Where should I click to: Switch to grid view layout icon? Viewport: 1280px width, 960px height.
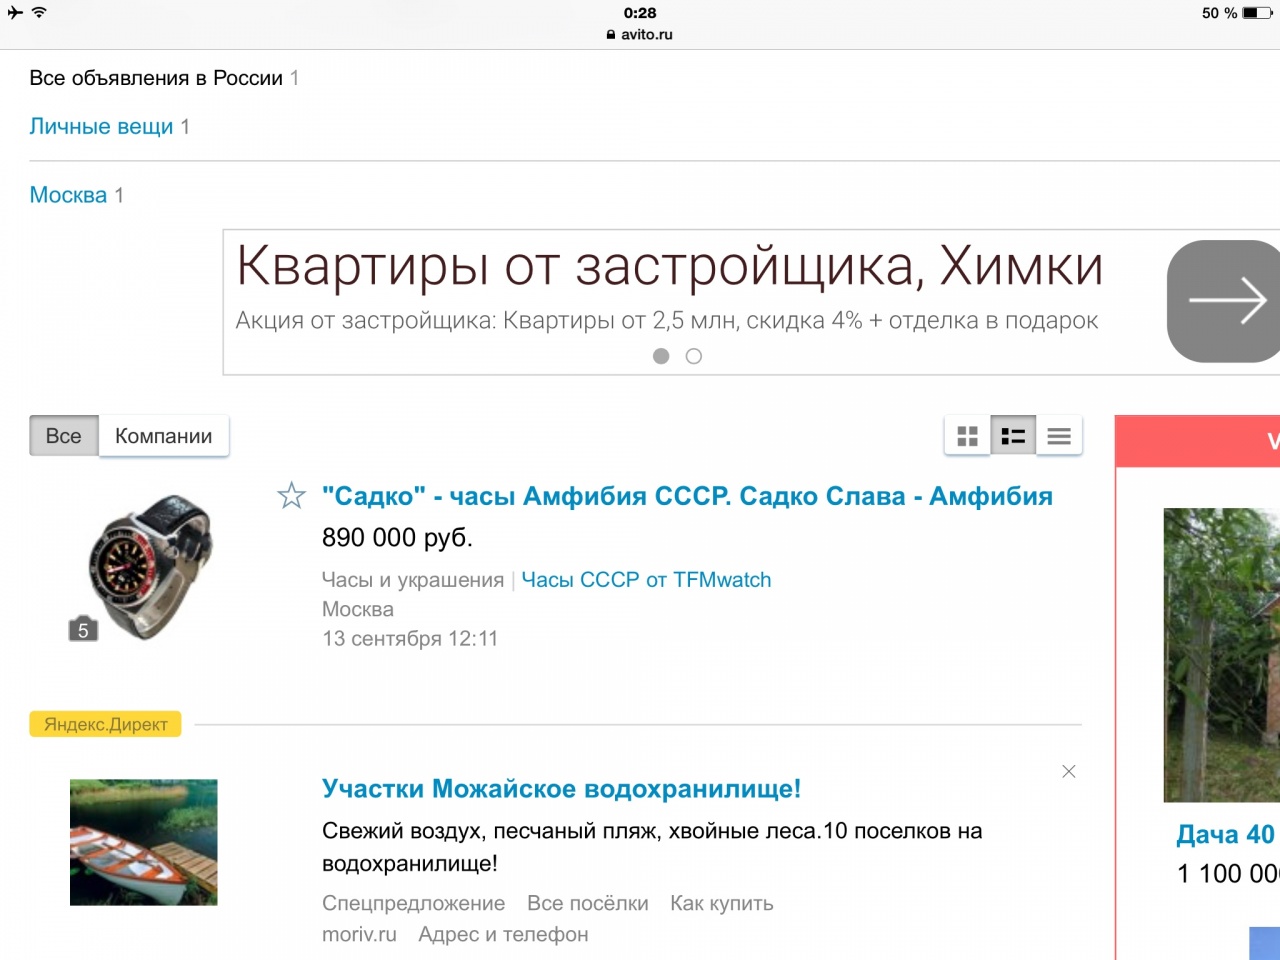(967, 436)
